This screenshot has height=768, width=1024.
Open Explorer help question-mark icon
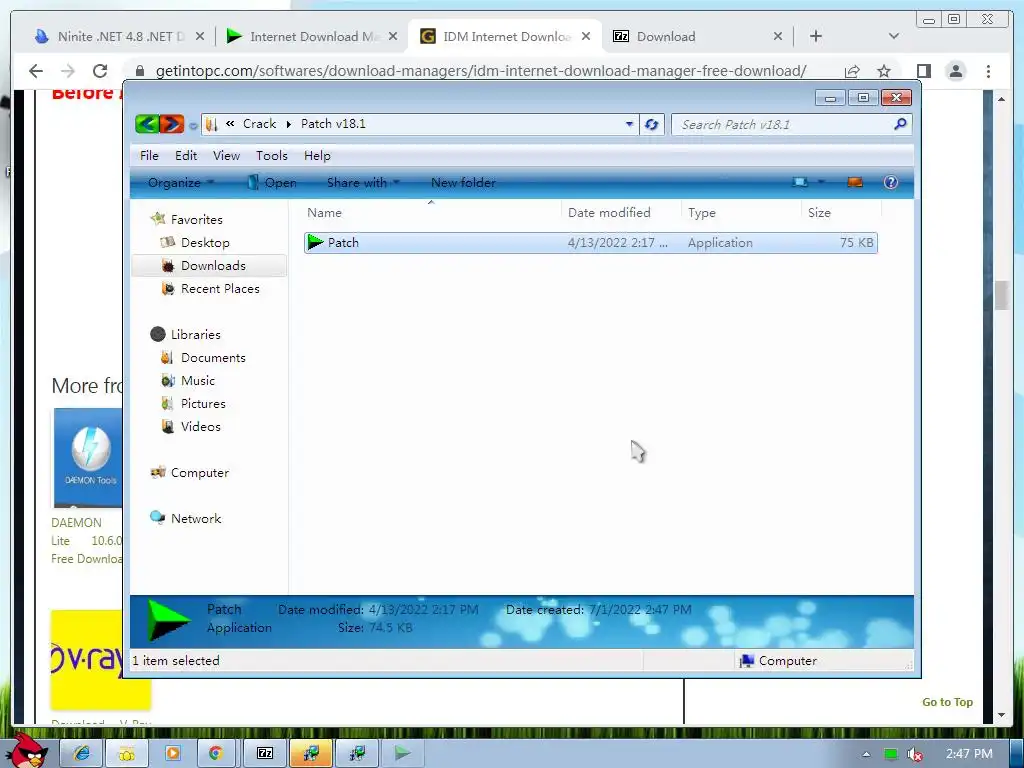click(891, 182)
